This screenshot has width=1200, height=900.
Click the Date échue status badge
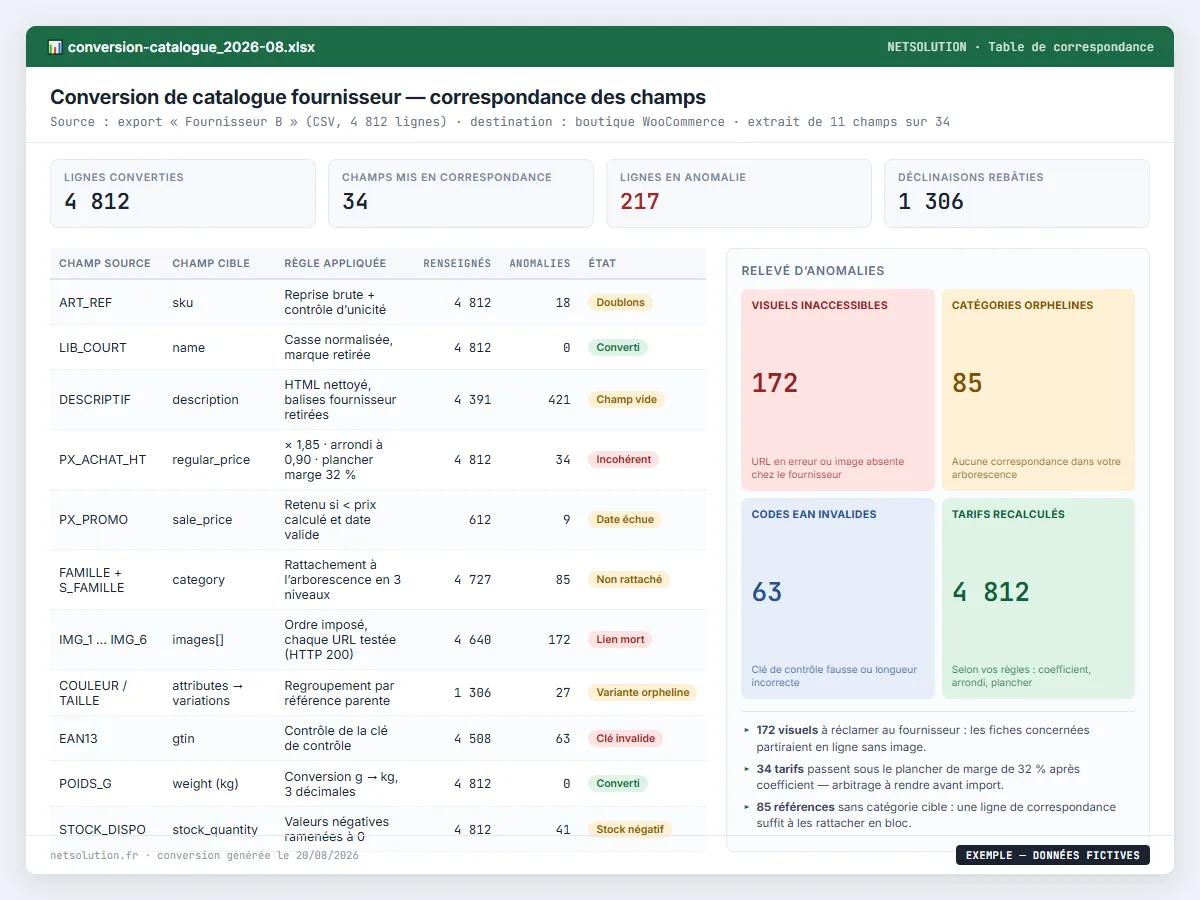pyautogui.click(x=625, y=519)
